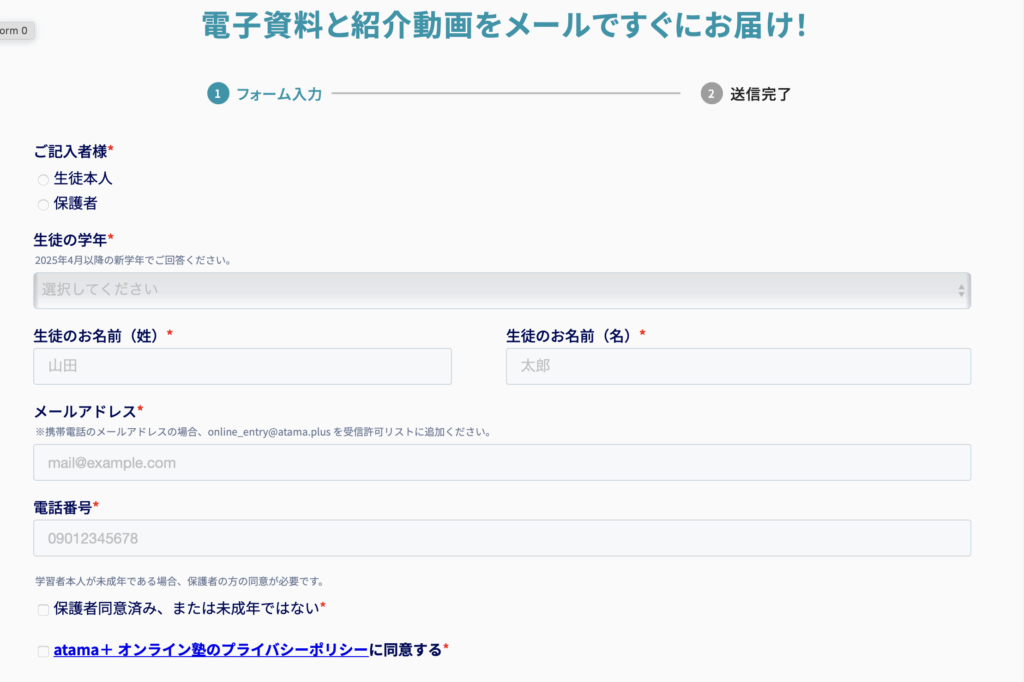
Task: Select the 保護者 radio button
Action: tap(43, 205)
